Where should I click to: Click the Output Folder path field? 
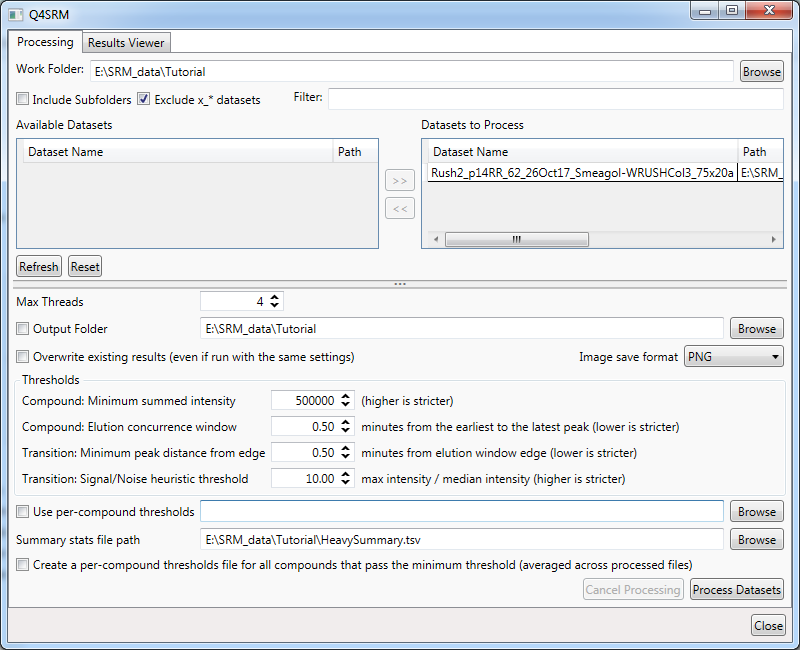[462, 329]
